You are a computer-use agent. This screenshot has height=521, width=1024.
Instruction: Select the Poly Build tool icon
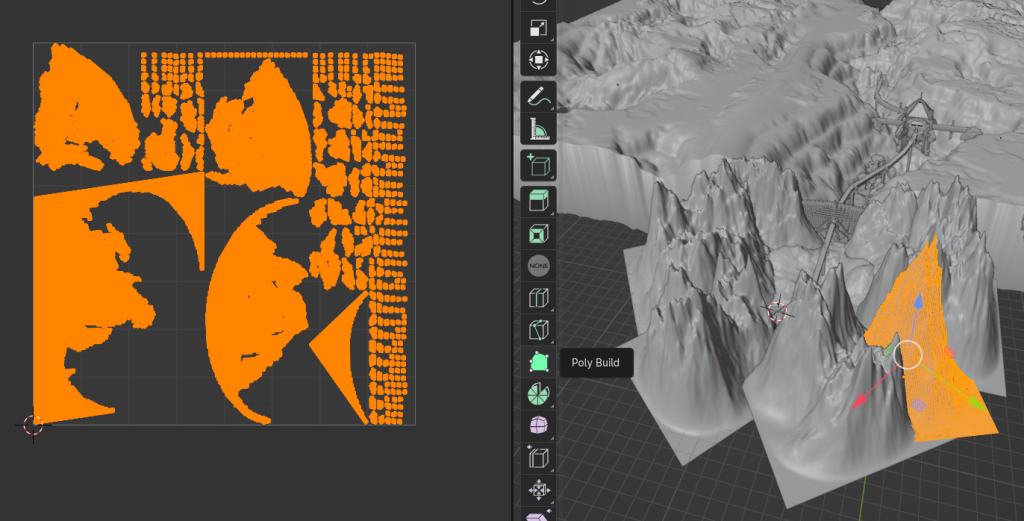pyautogui.click(x=538, y=362)
